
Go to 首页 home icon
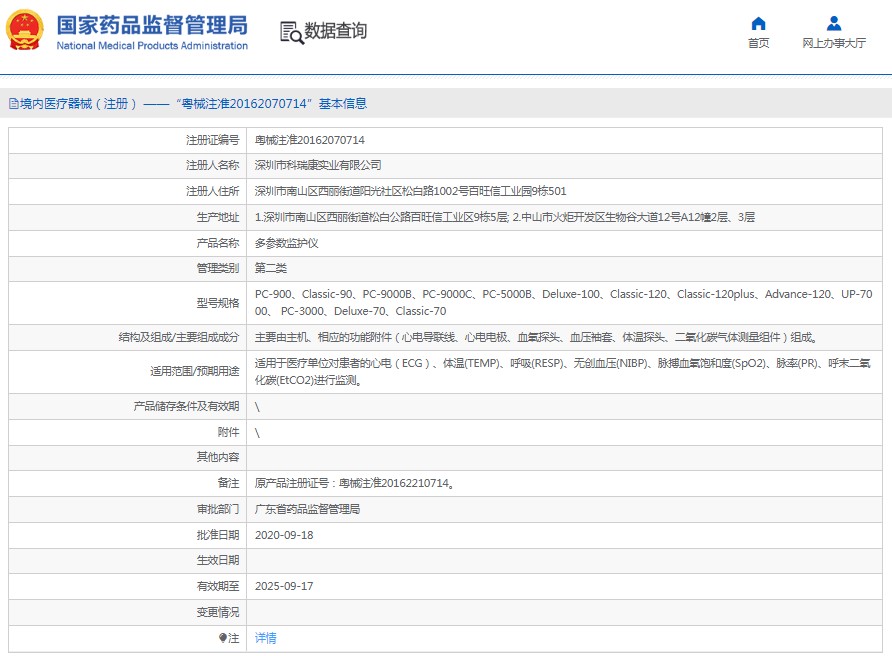click(758, 23)
